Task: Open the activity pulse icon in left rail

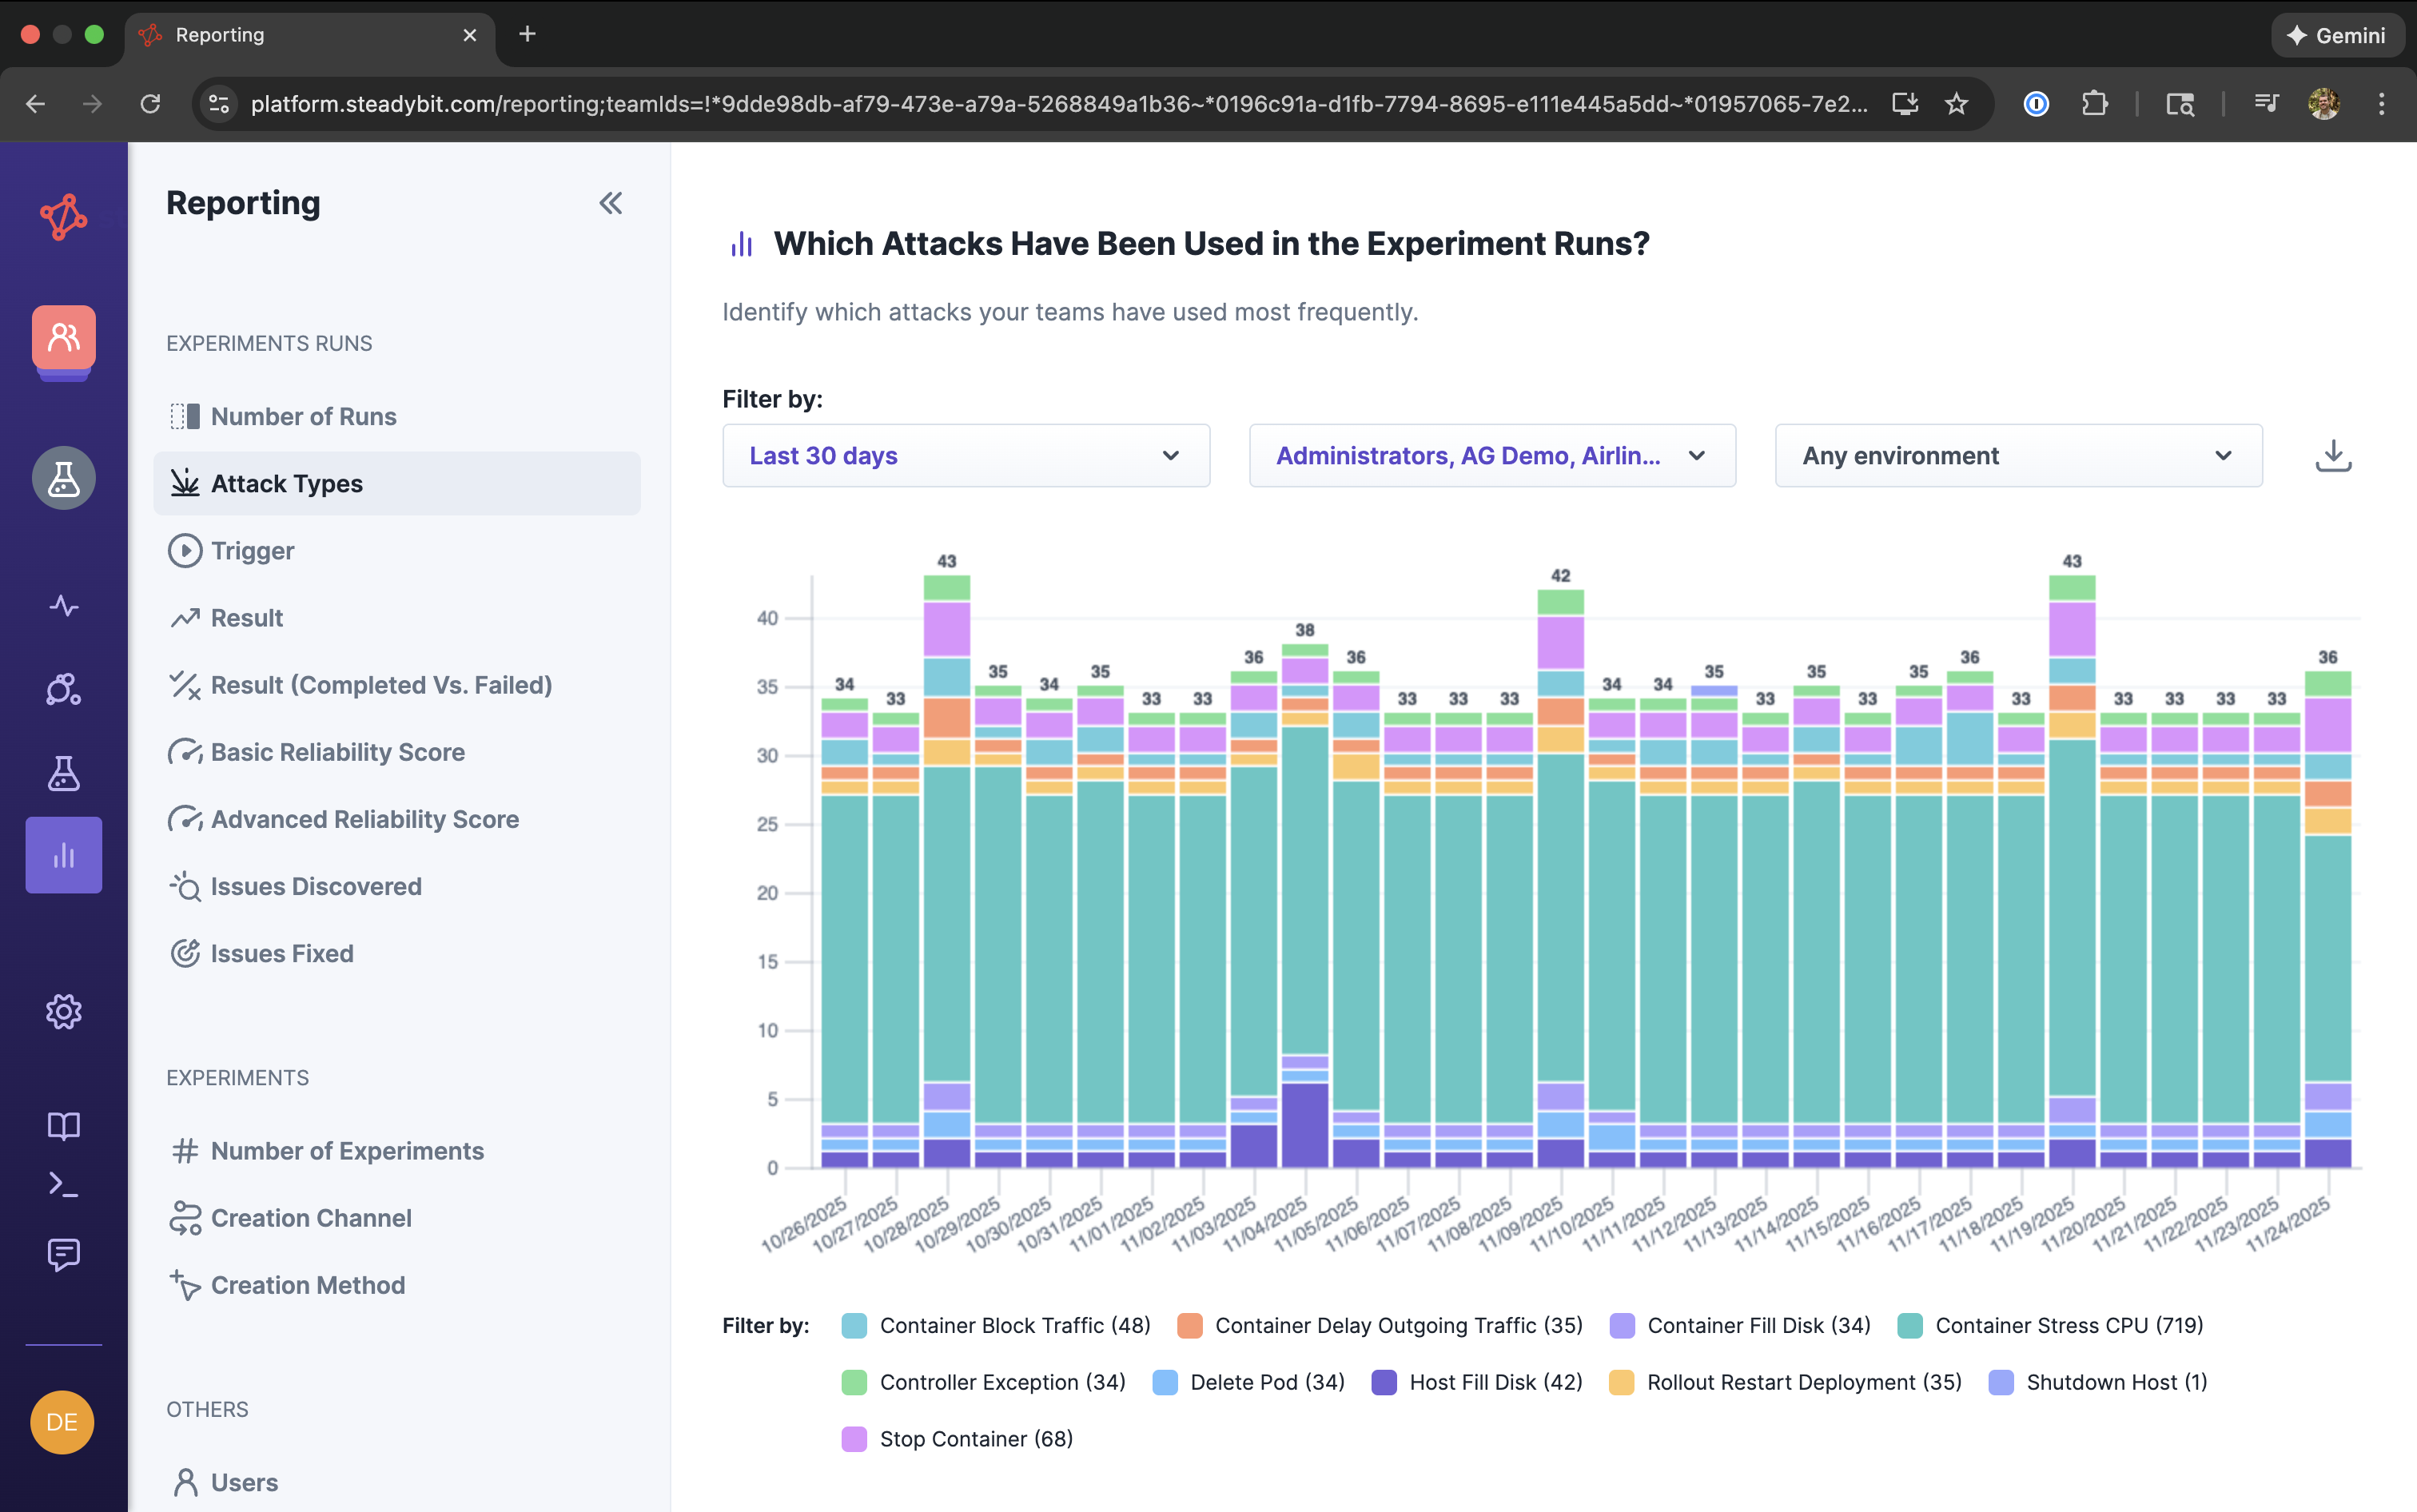Action: [63, 606]
